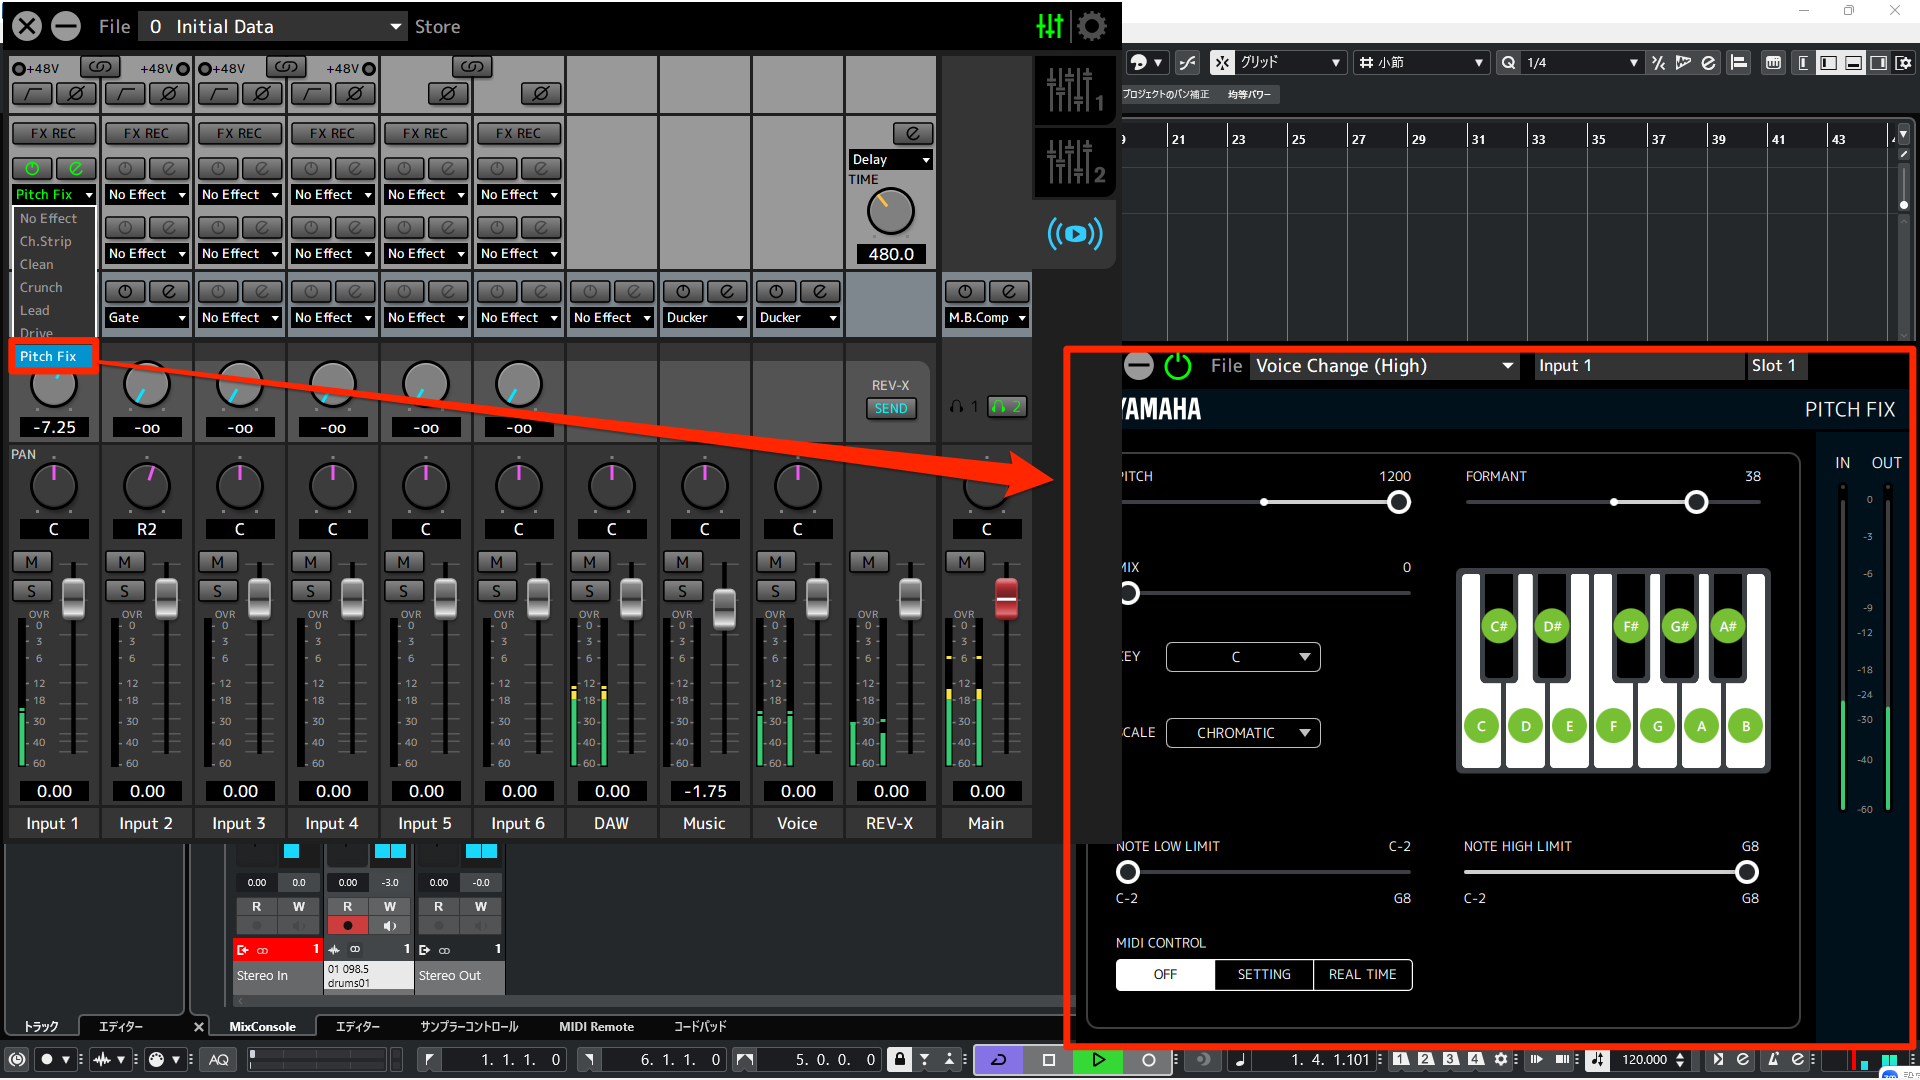Toggle FX REC on Input 3
The width and height of the screenshot is (1920, 1080).
(x=239, y=133)
